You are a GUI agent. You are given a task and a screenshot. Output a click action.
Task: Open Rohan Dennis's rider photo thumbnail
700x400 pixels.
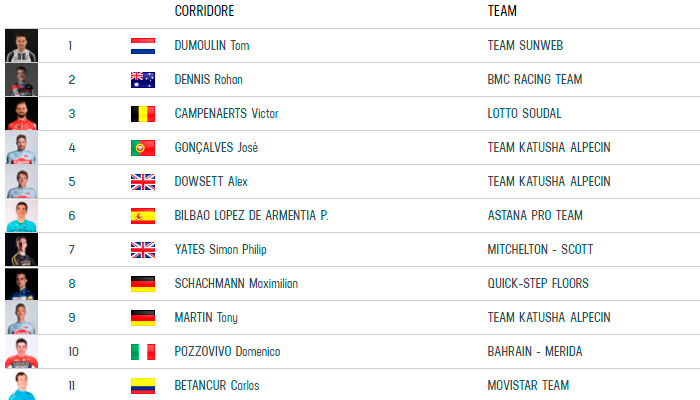point(21,80)
